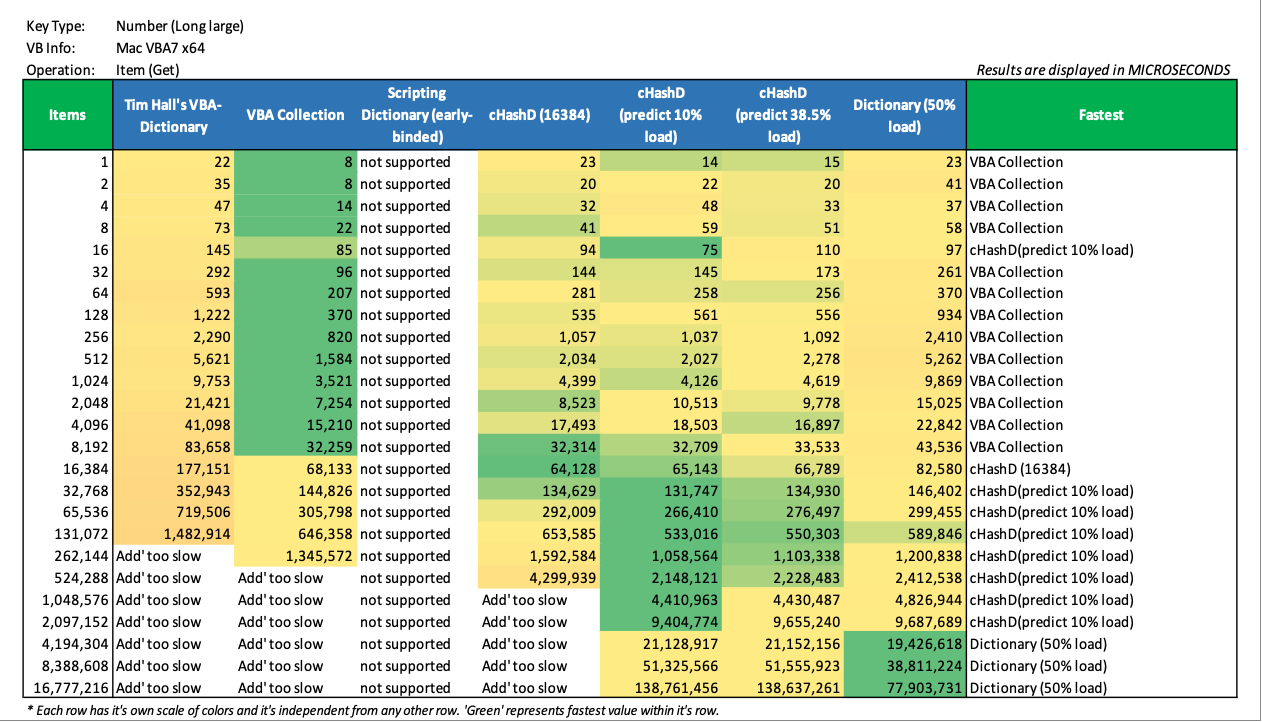1262x722 pixels.
Task: Select the footnote about color scale per row
Action: 373,711
